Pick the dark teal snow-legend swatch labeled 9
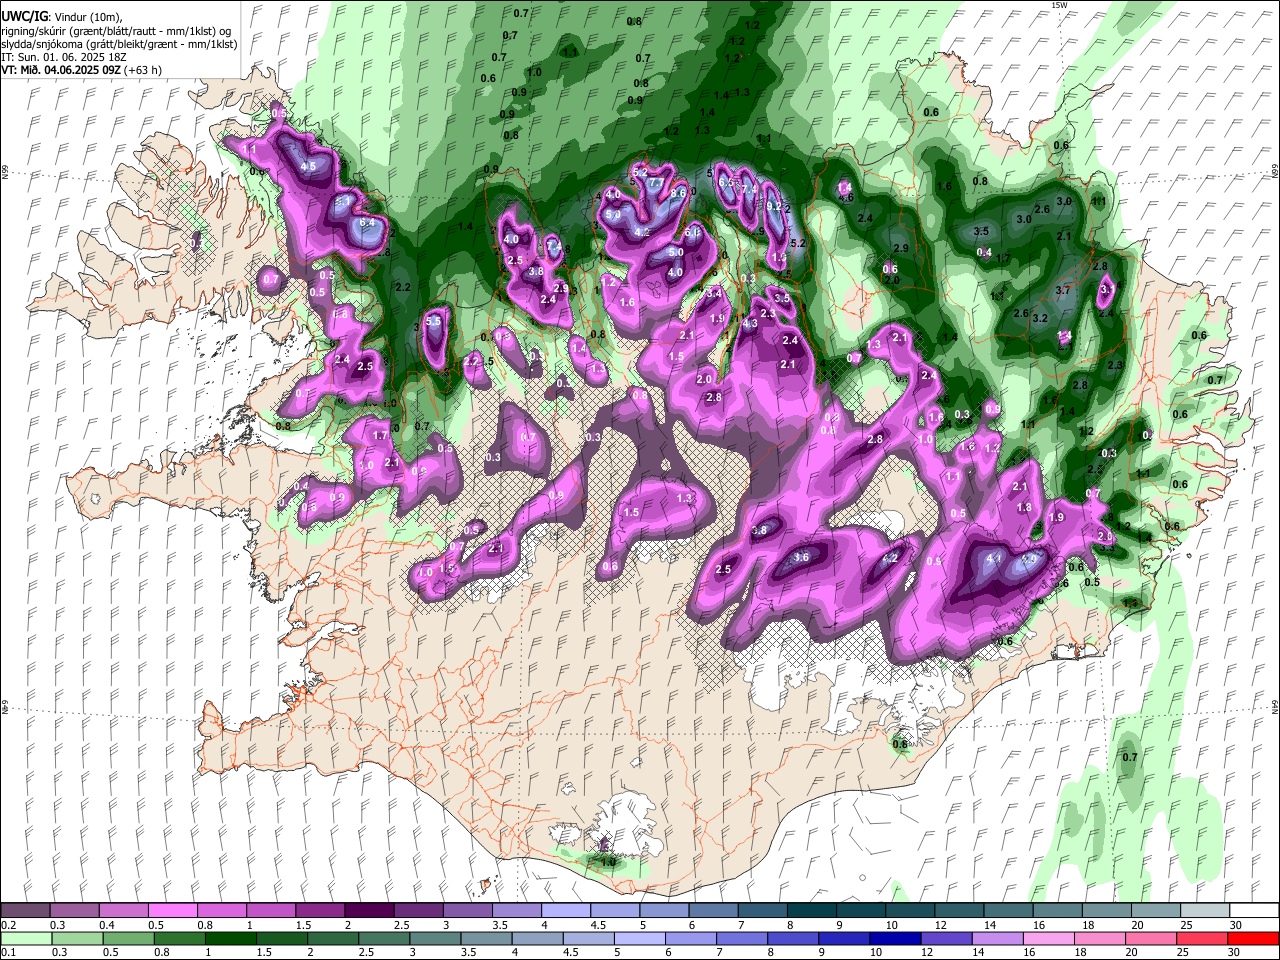This screenshot has width=1280, height=960. tap(859, 910)
